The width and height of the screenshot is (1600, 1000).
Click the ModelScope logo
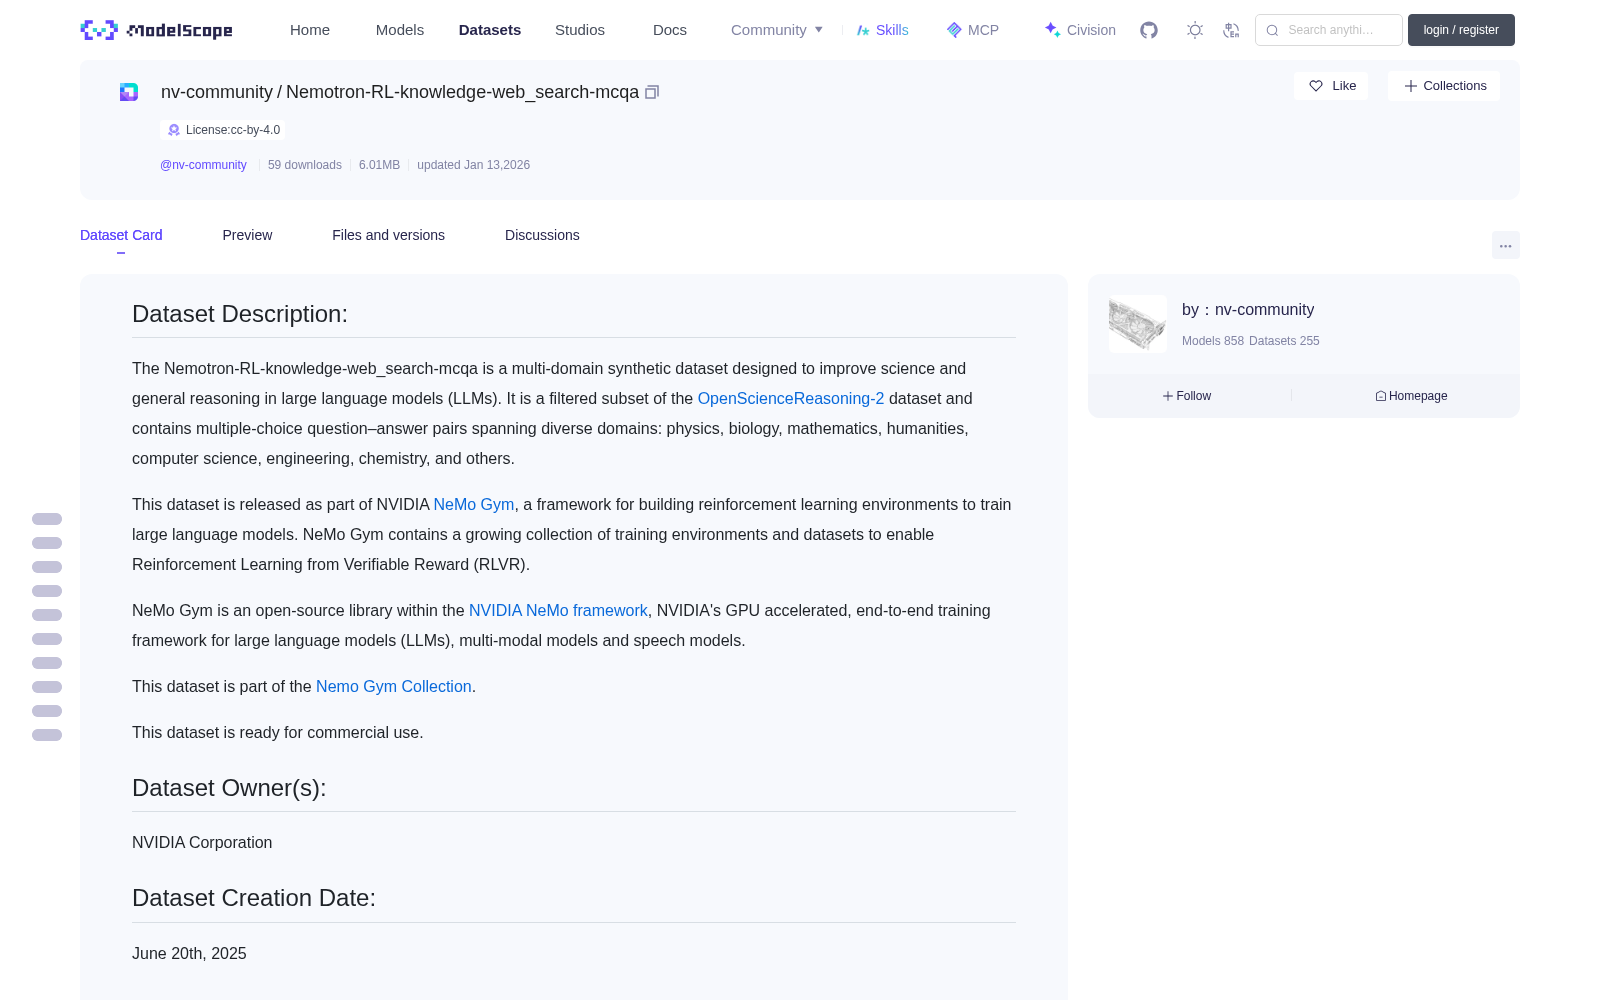(157, 30)
